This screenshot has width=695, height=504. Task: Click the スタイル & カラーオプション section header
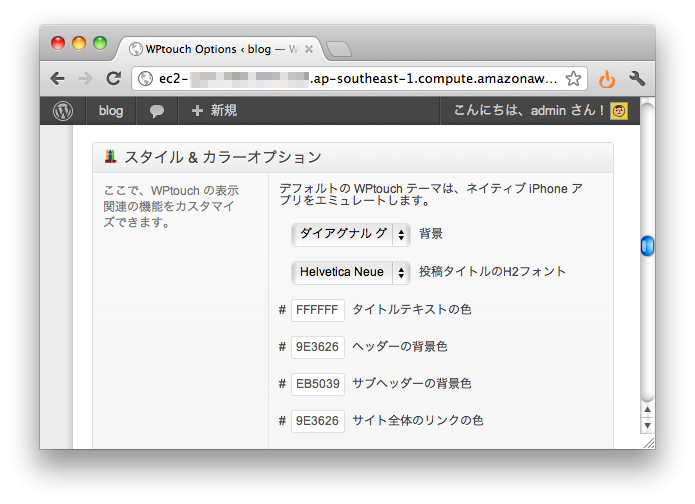(353, 158)
